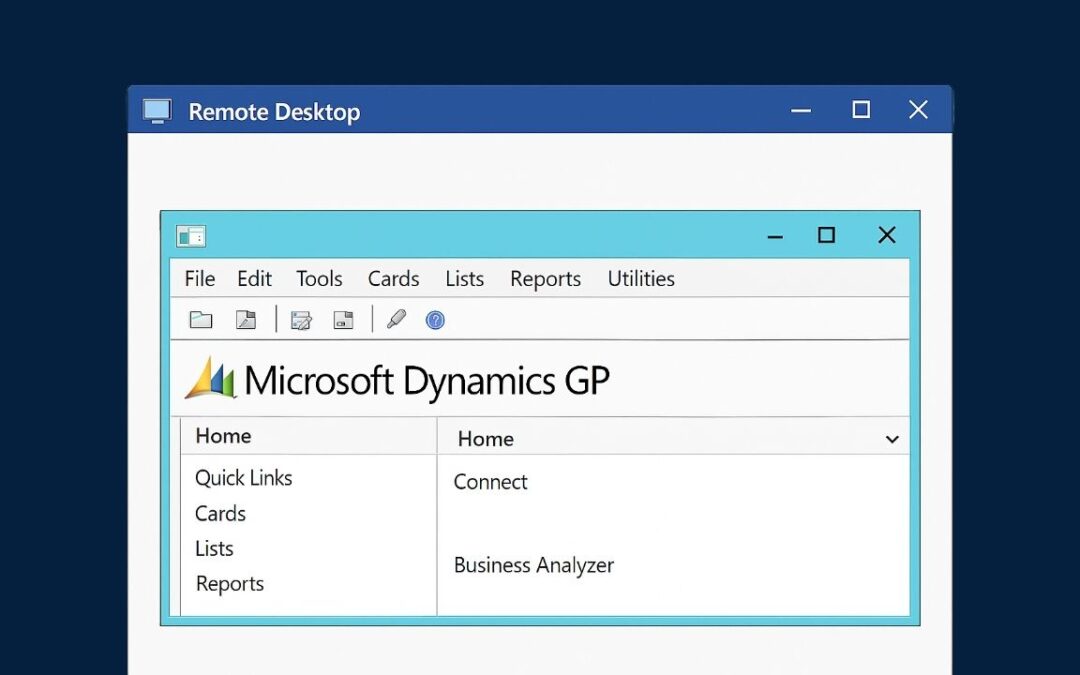Click the save toolbar icon
Image resolution: width=1080 pixels, height=675 pixels.
343,319
